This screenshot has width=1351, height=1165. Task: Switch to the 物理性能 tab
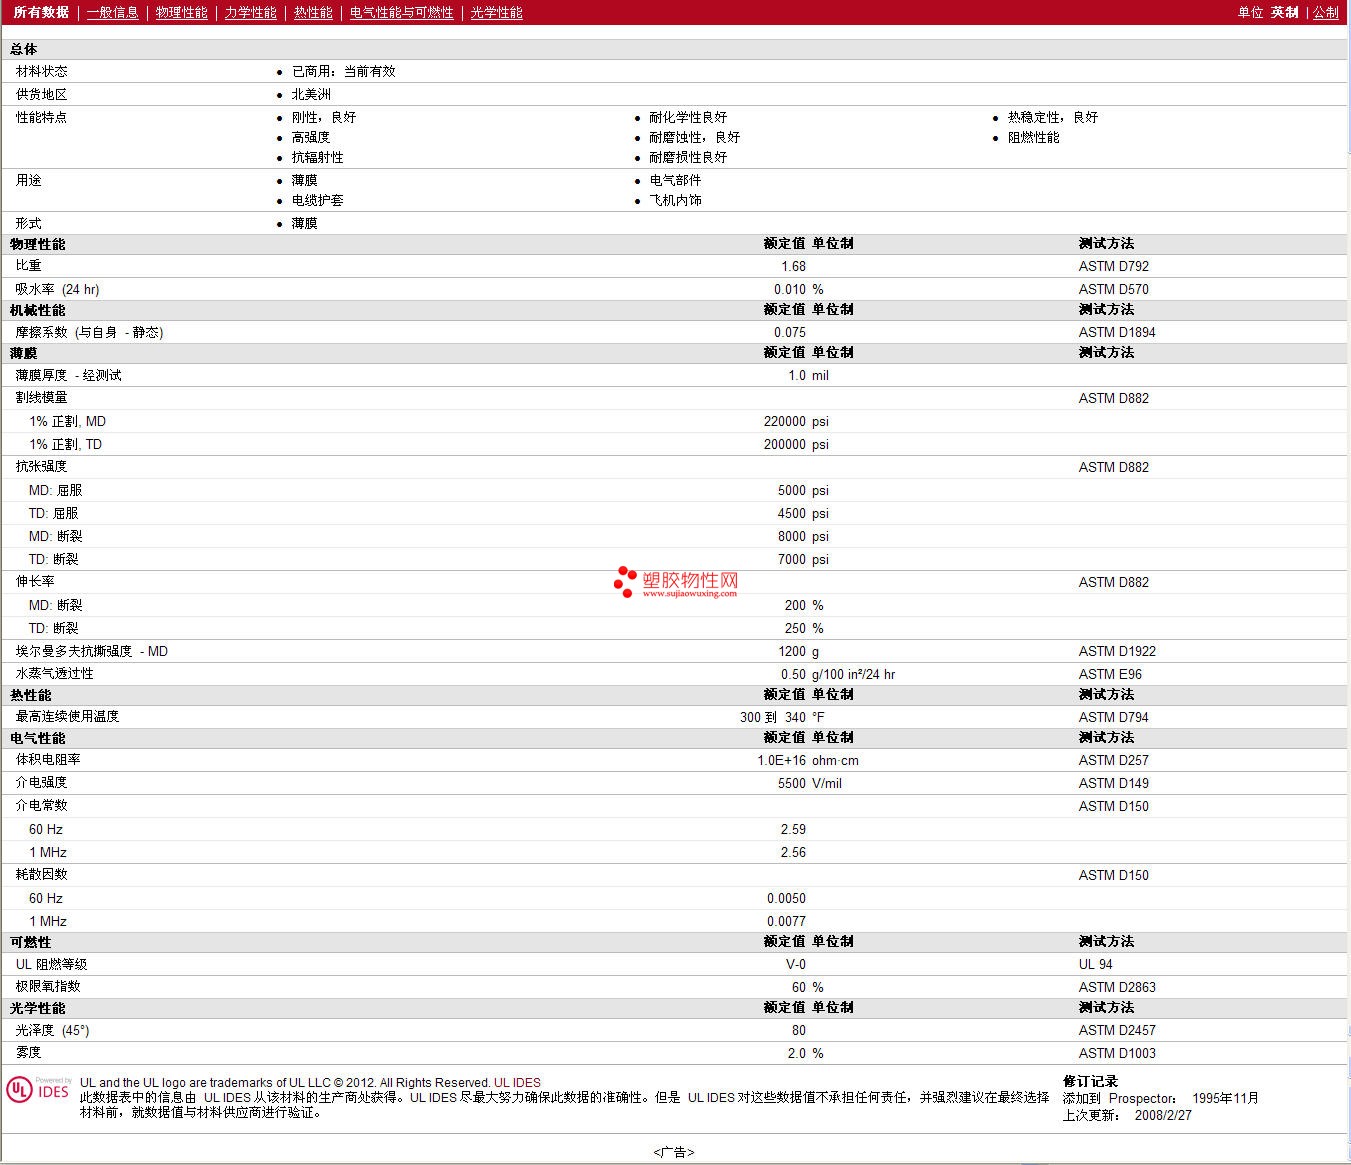coord(181,13)
